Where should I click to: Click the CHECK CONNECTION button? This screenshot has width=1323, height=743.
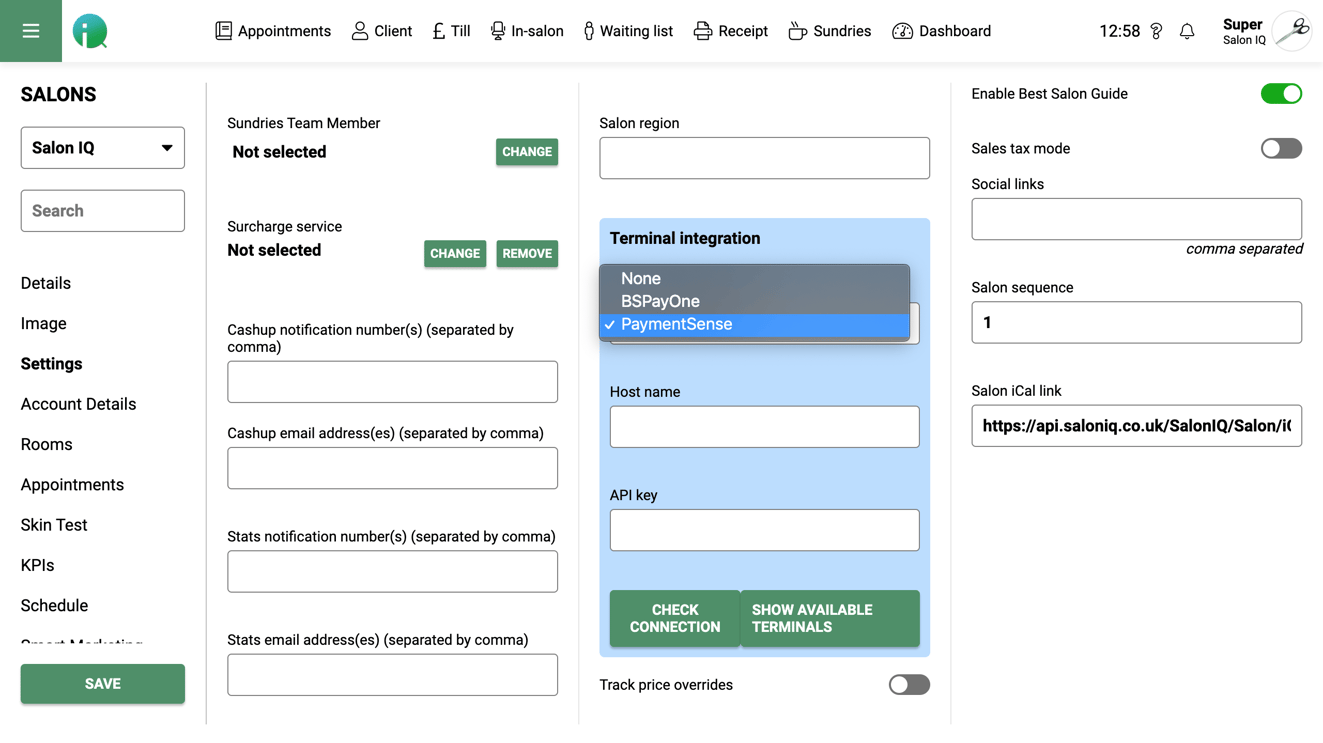pos(674,618)
